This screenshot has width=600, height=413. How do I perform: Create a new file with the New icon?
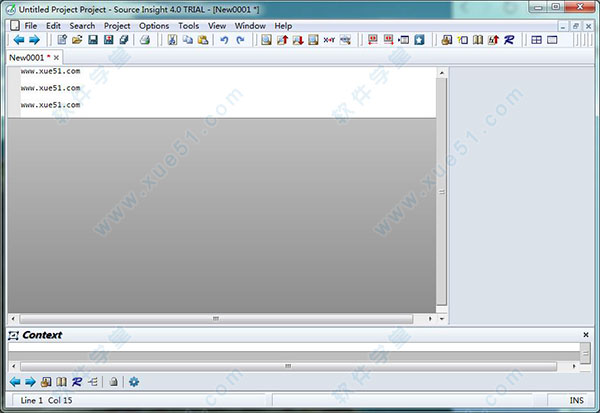[x=62, y=40]
